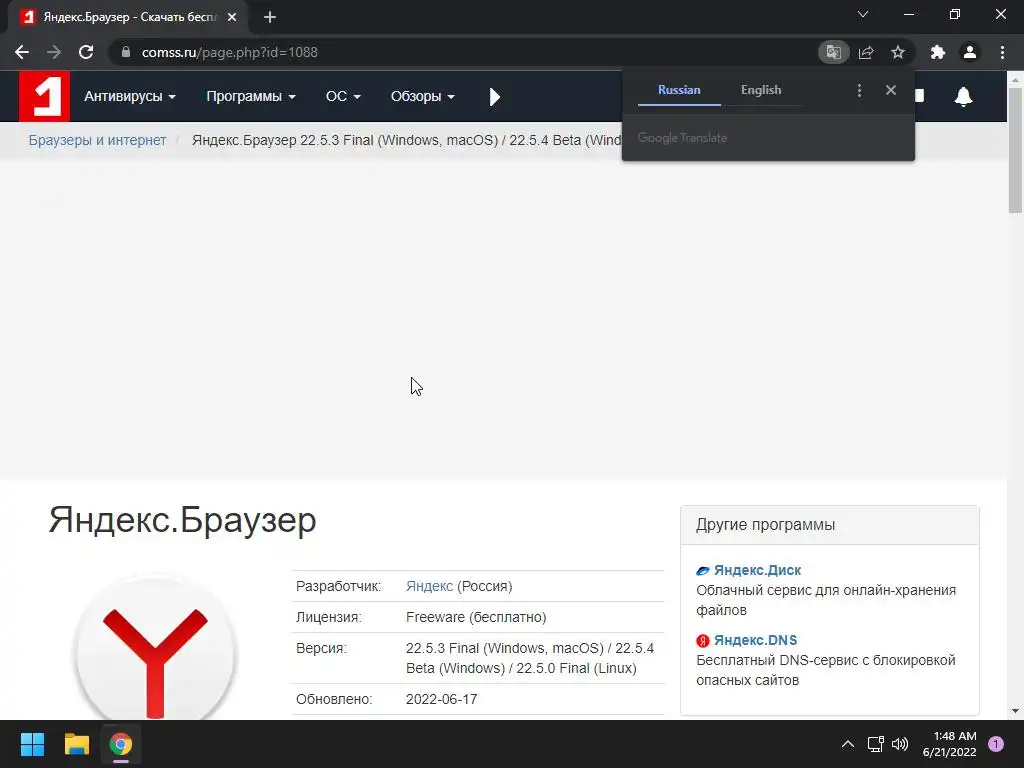Viewport: 1024px width, 768px height.
Task: Open the Яндекс.DNS link
Action: [756, 640]
